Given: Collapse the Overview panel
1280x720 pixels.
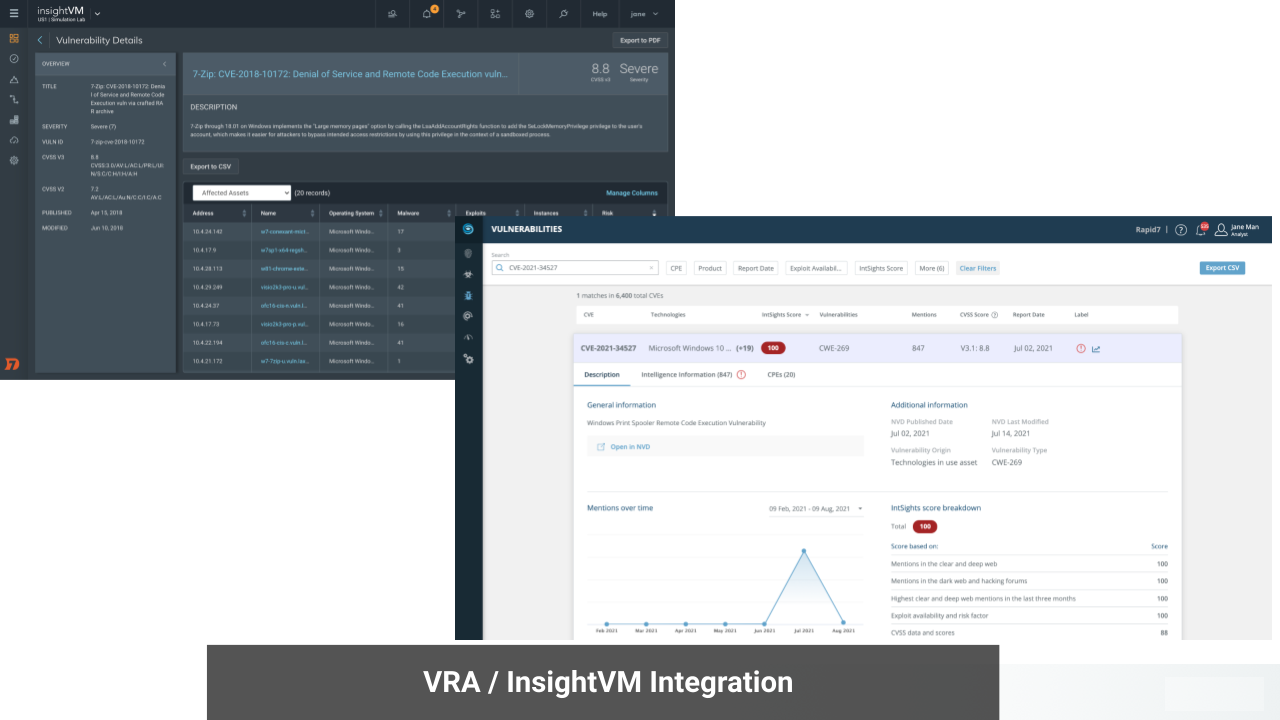Looking at the screenshot, I should click(x=165, y=64).
